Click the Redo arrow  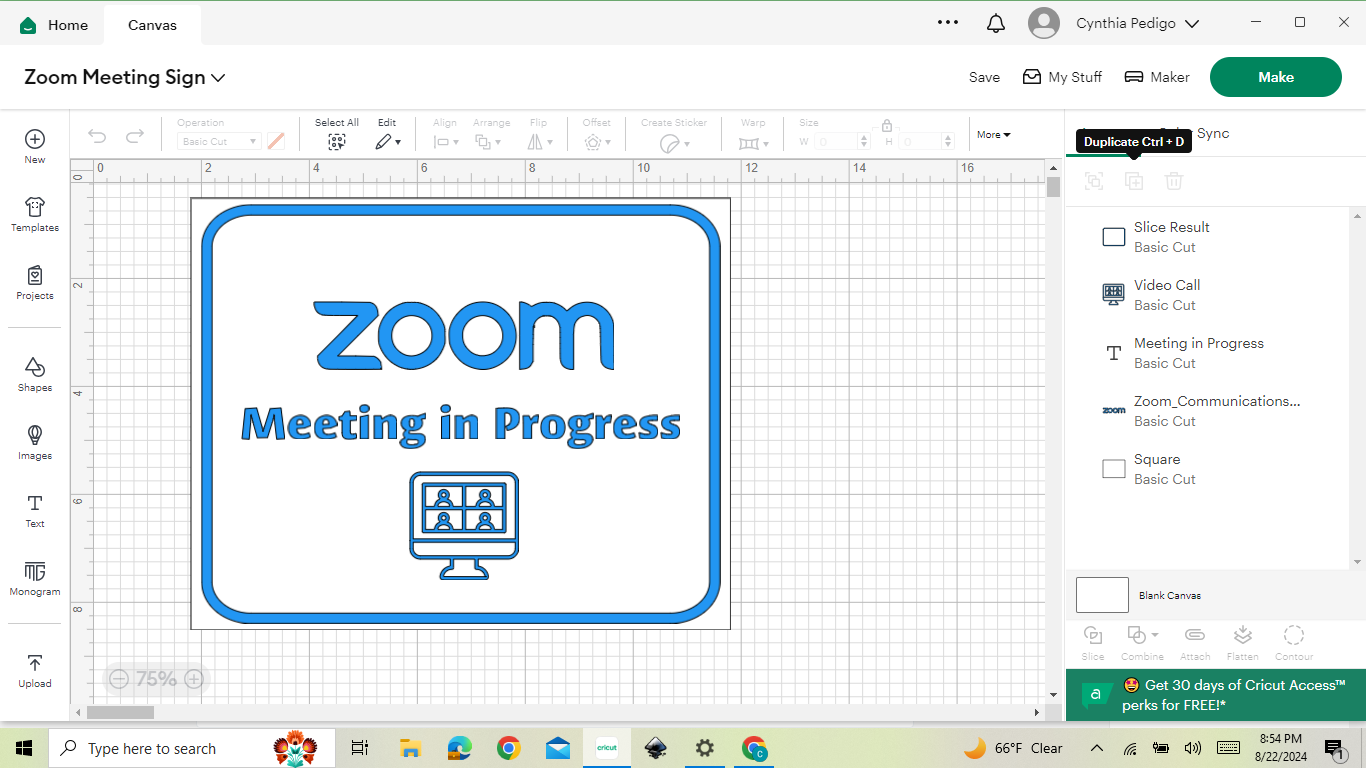click(x=135, y=137)
